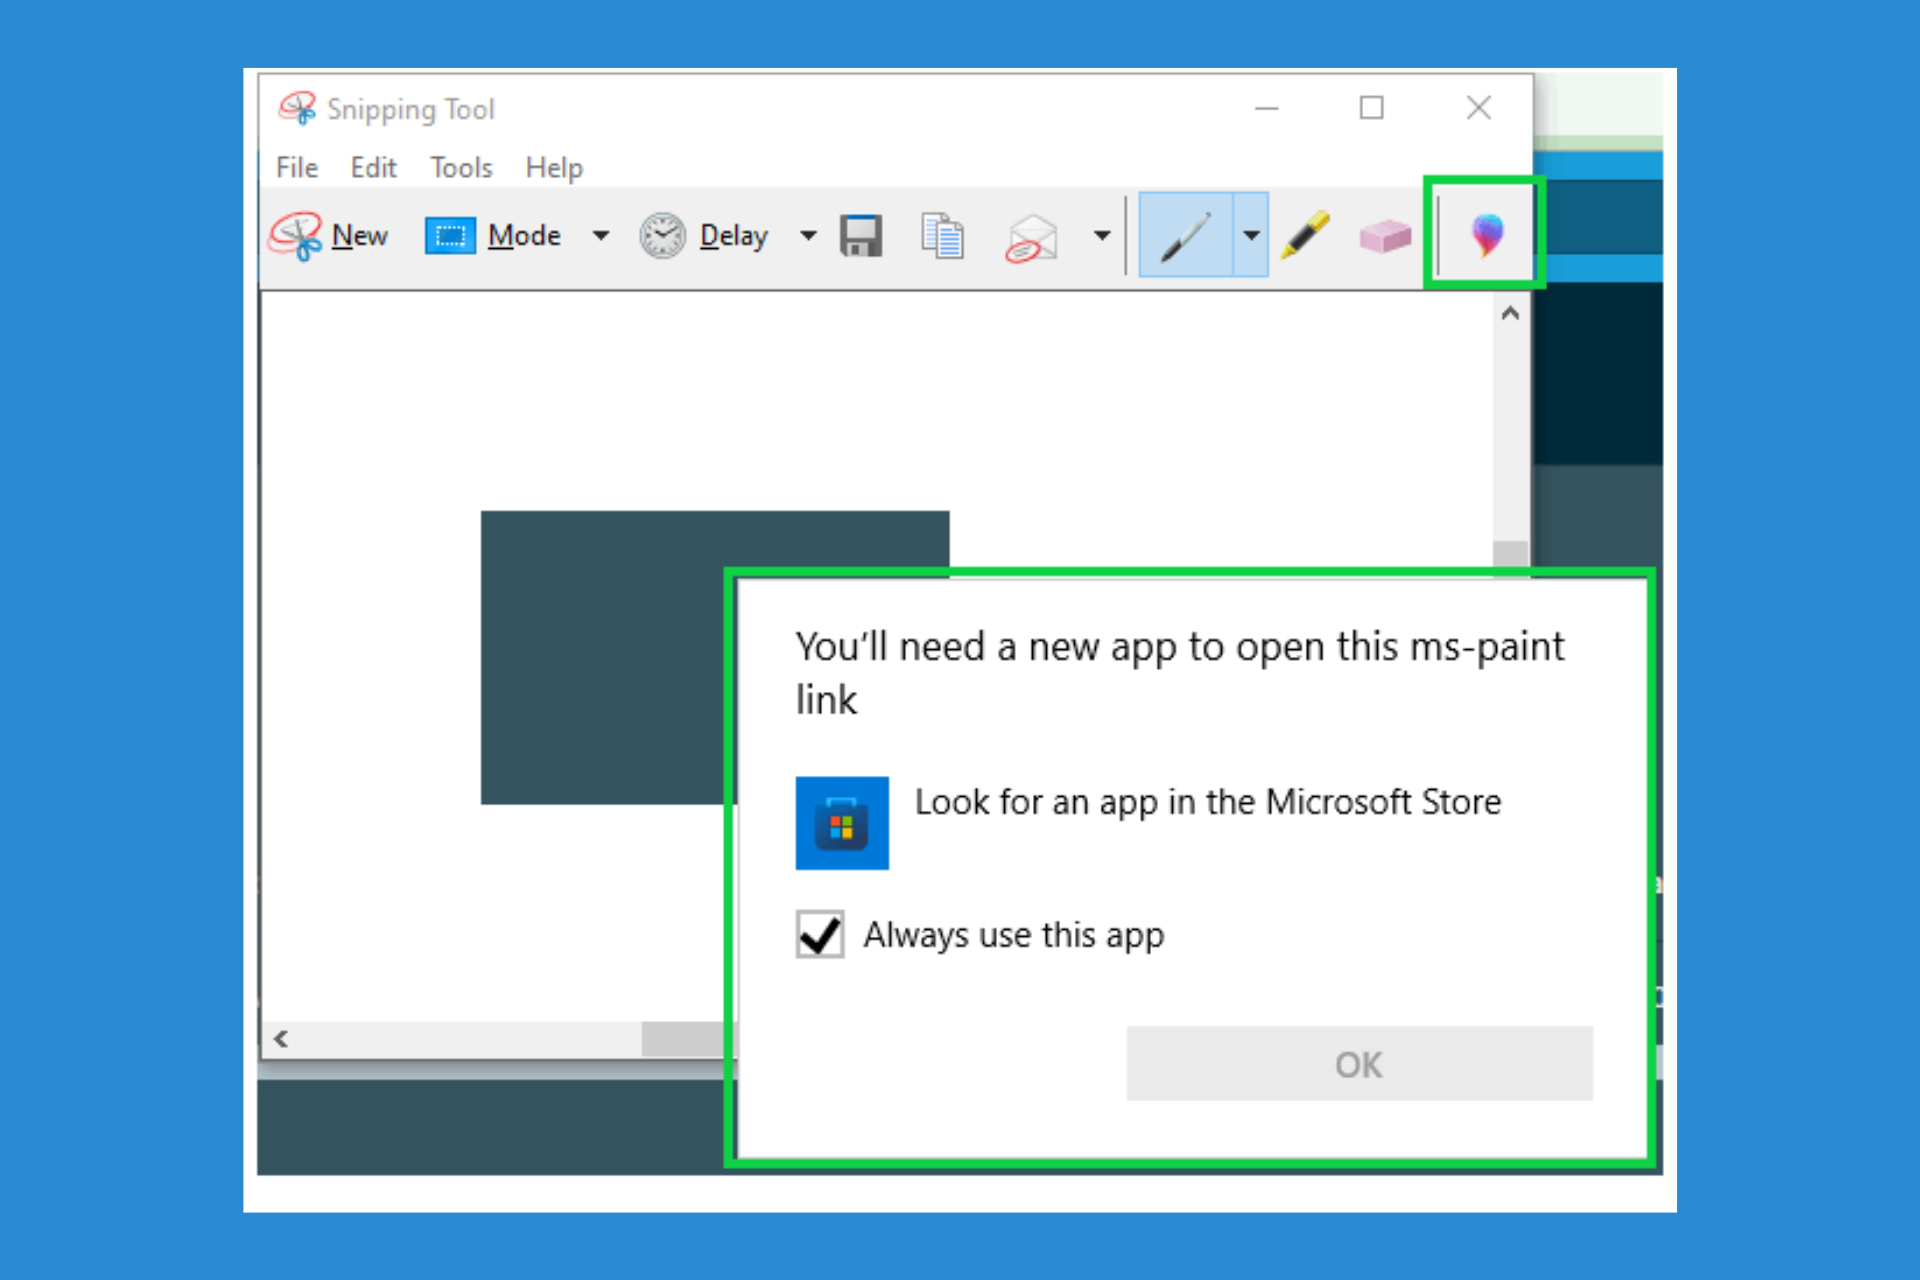Click the Mode rectangular snip icon
Image resolution: width=1920 pixels, height=1280 pixels.
tap(450, 236)
